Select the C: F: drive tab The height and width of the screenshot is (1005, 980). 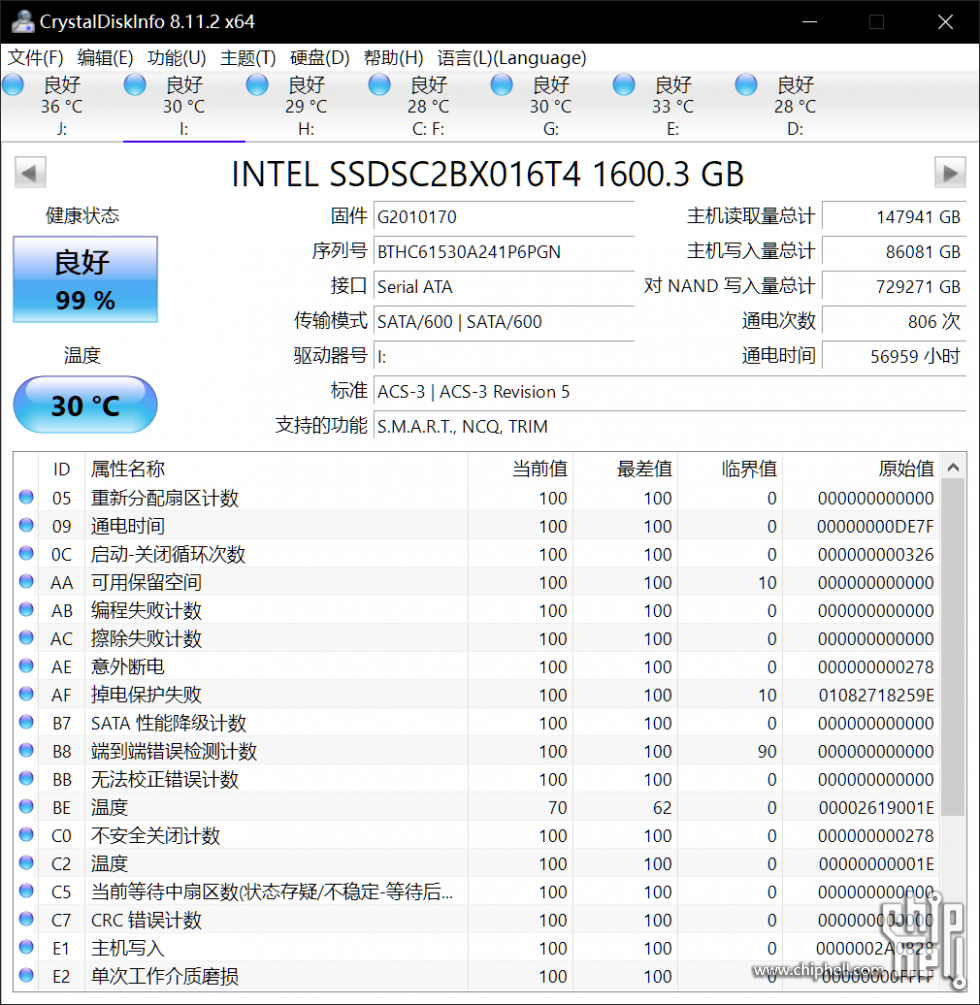[429, 106]
